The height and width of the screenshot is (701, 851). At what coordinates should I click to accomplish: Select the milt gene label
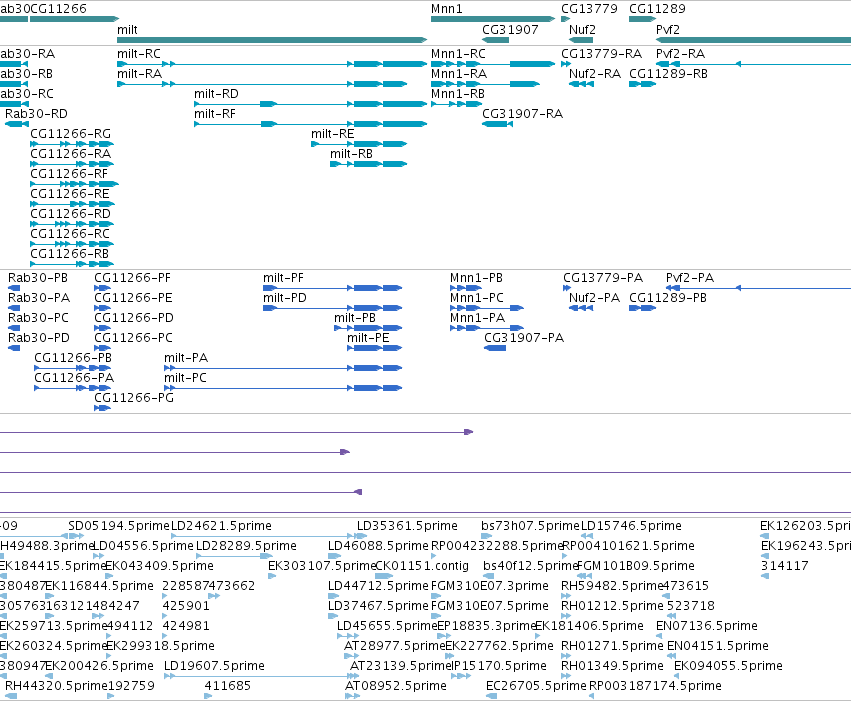click(127, 30)
